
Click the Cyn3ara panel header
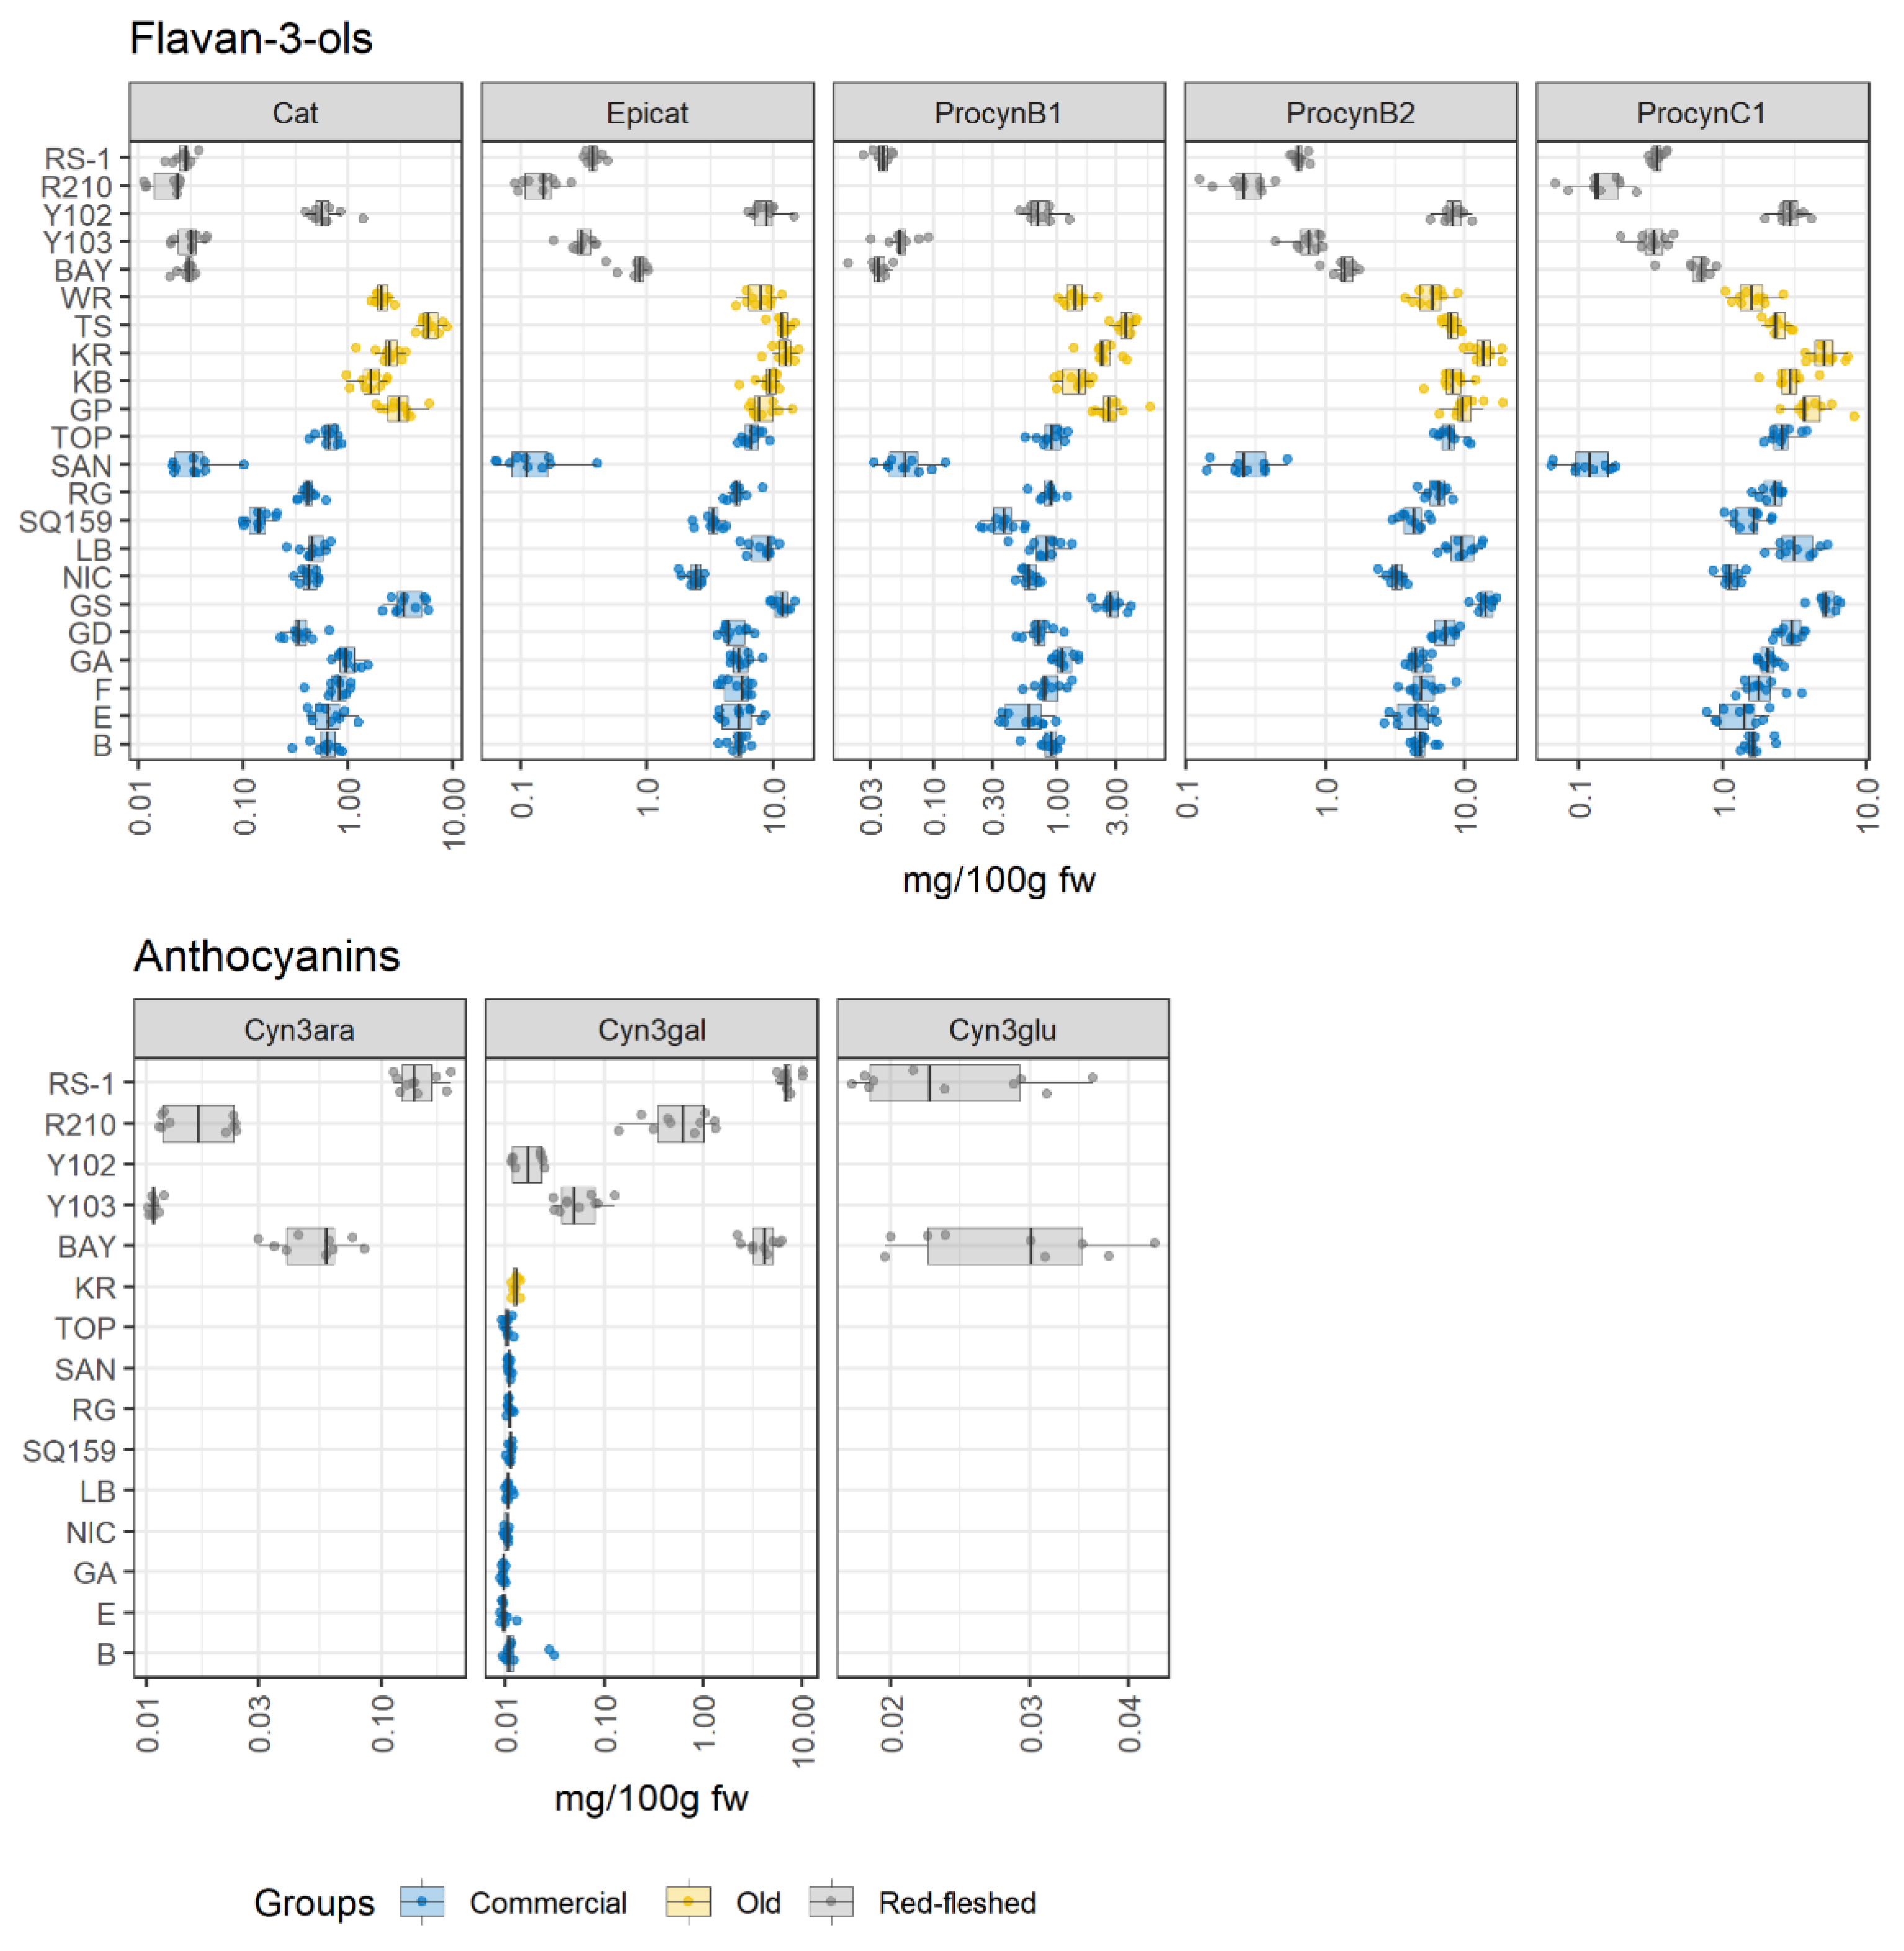coord(299,1030)
